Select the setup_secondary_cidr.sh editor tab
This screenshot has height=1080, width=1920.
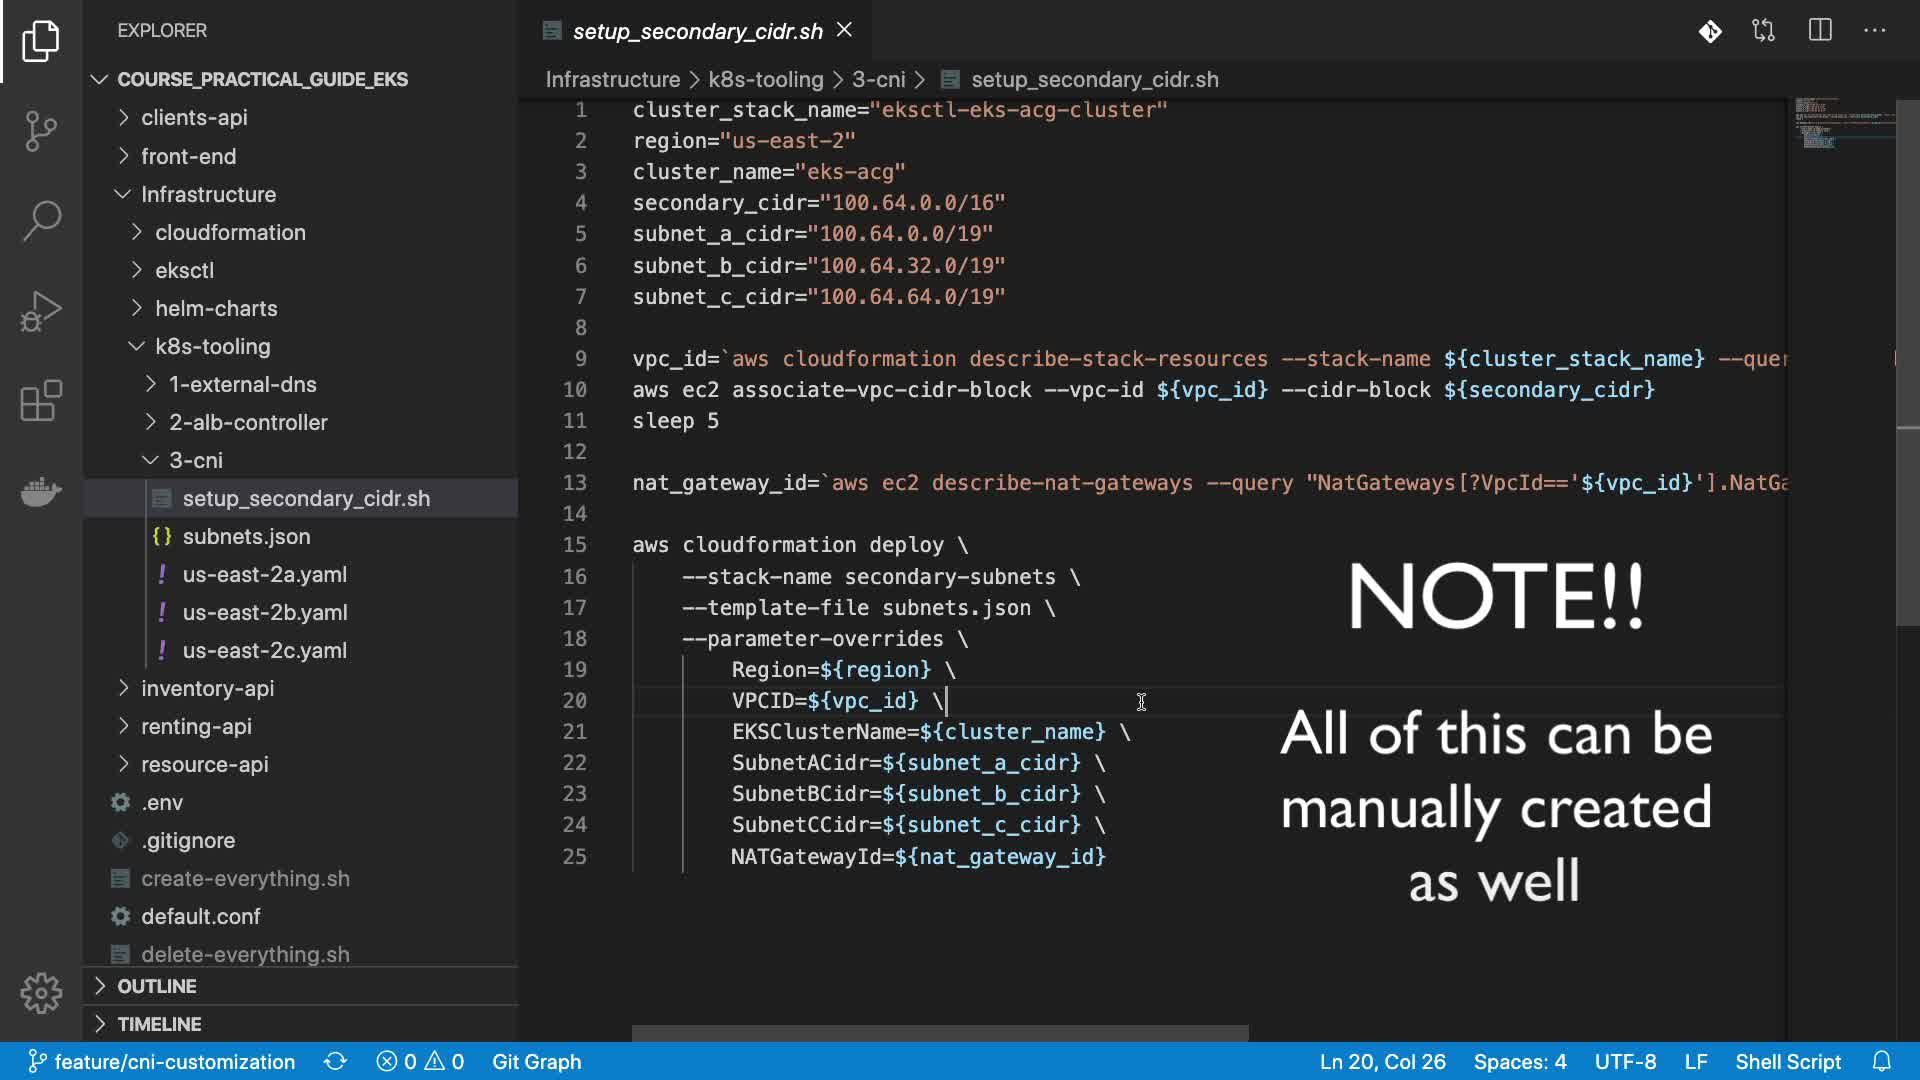click(697, 31)
